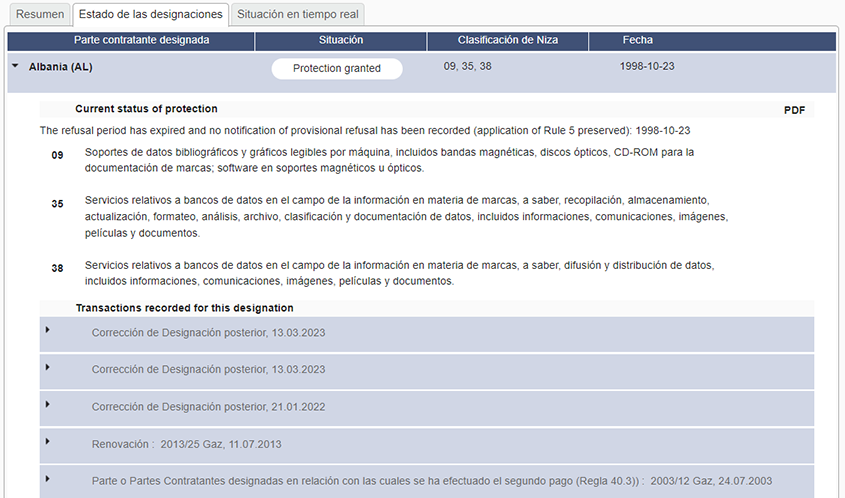Expand arrow beside Corrección dated 21.01.2022

(x=47, y=403)
